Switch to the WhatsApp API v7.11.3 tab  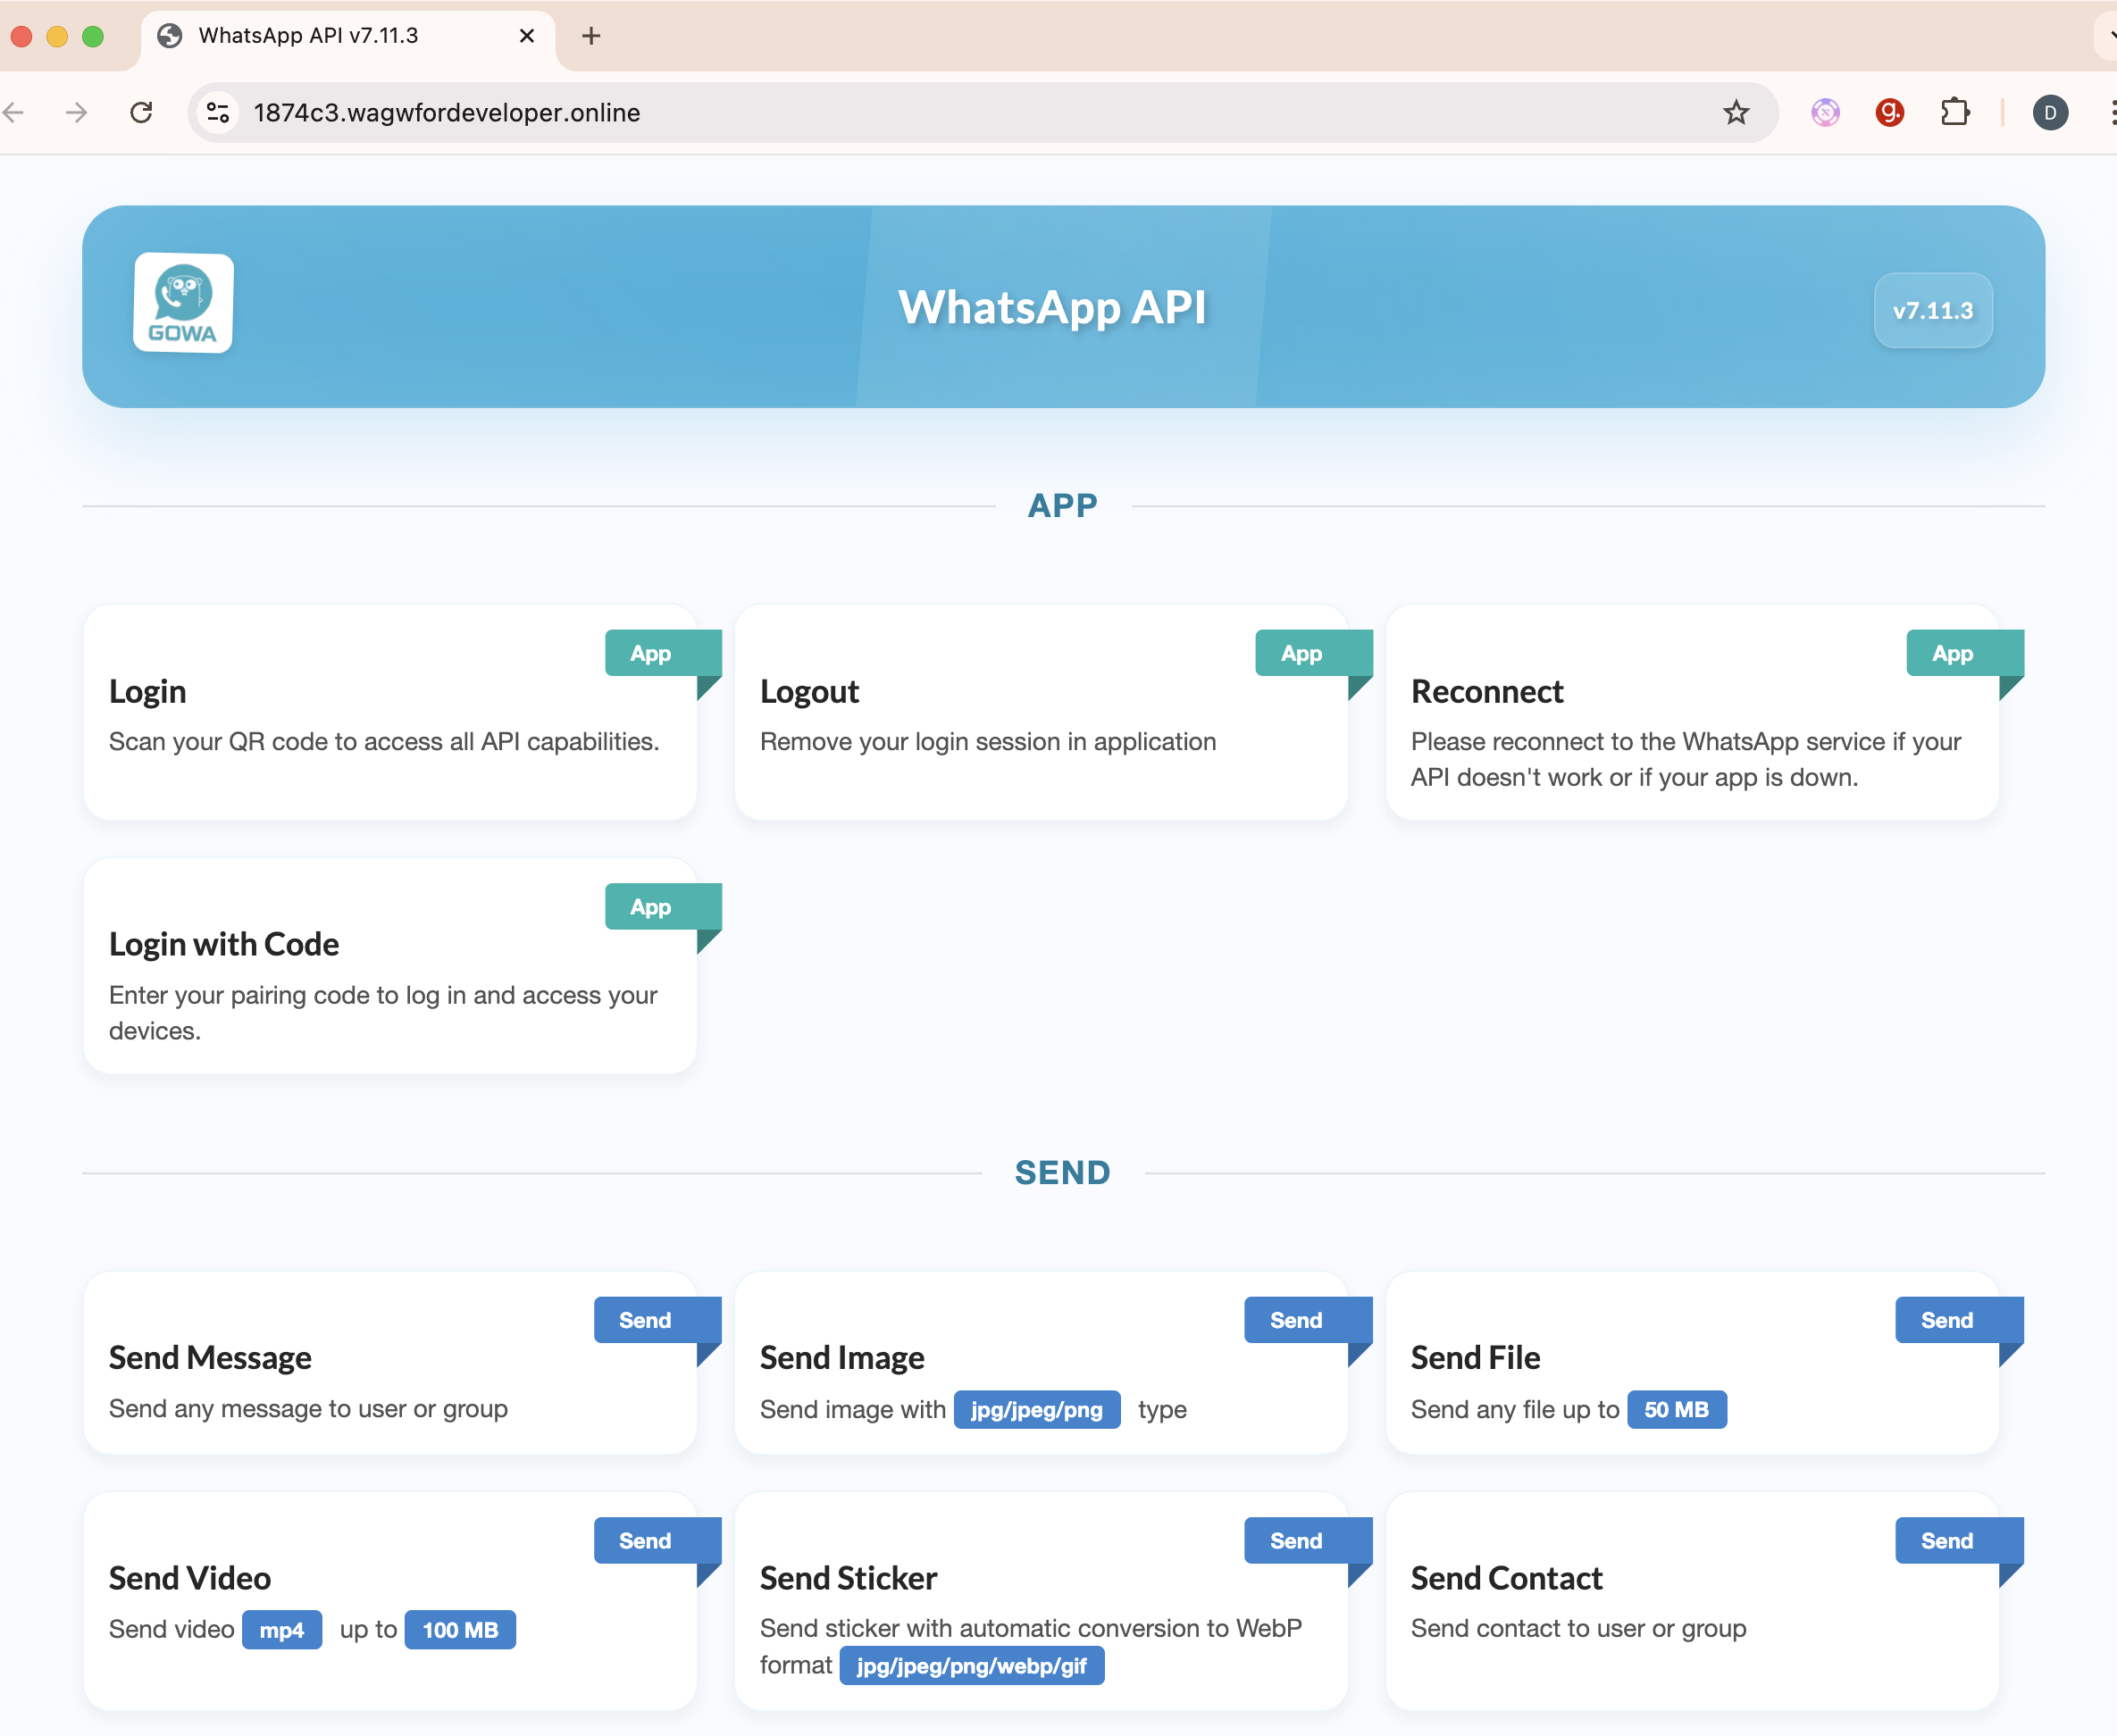[x=308, y=35]
